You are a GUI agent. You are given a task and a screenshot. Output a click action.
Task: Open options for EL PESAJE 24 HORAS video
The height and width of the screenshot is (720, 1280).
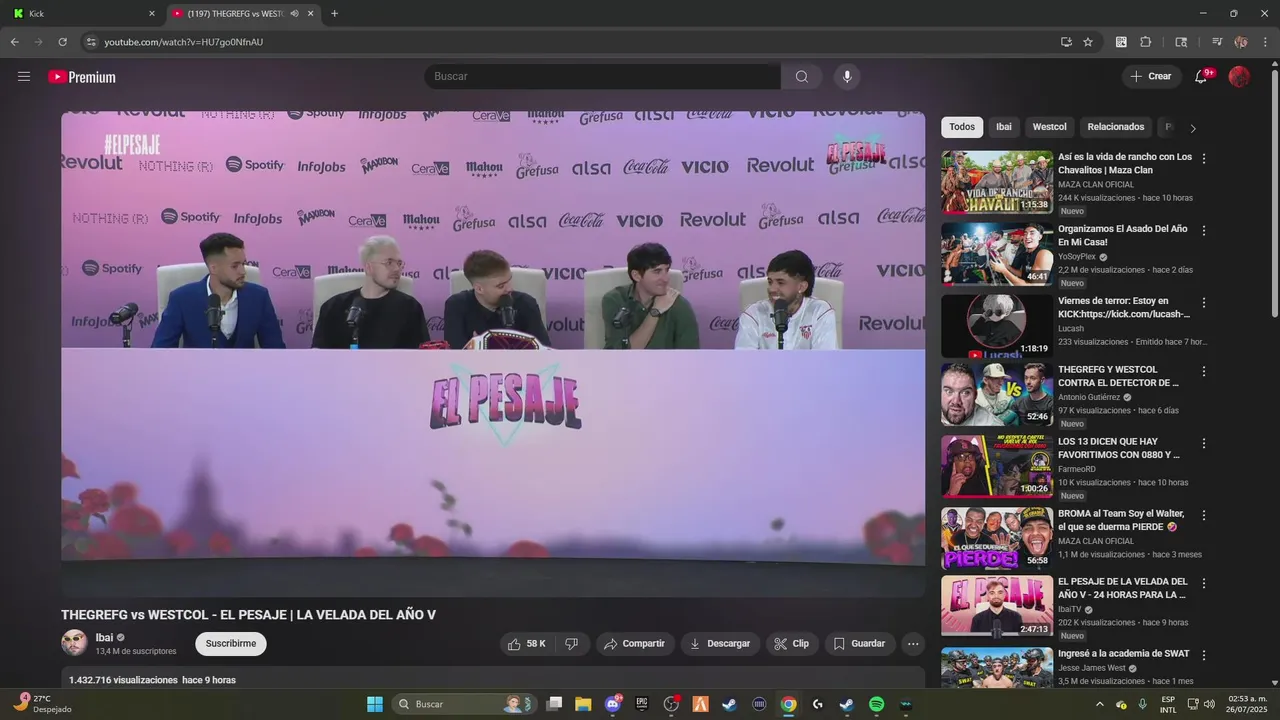(1204, 583)
